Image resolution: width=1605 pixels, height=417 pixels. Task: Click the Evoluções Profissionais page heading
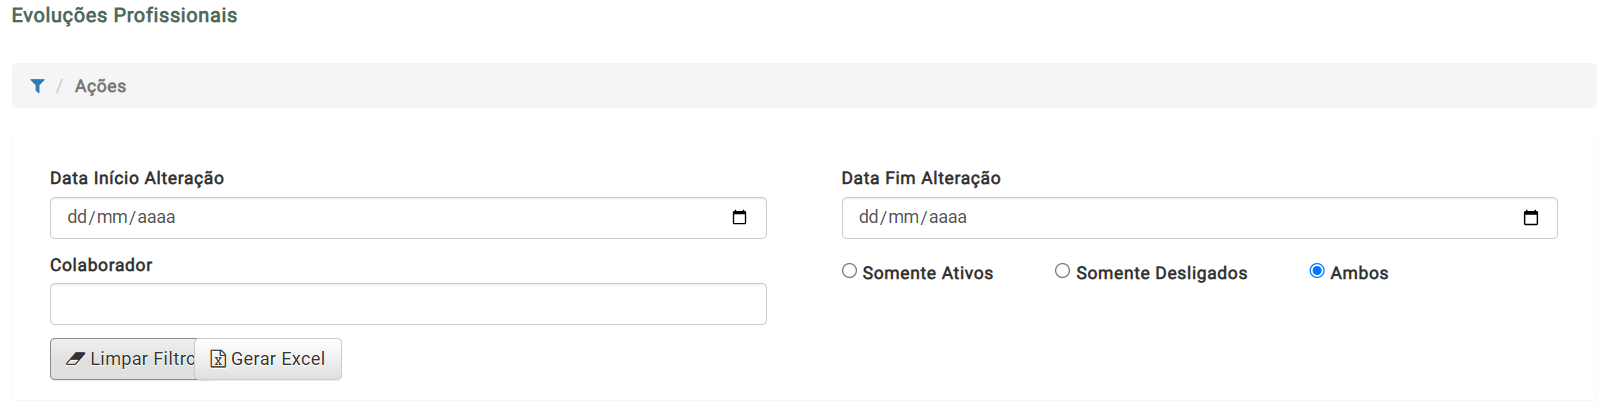124,15
